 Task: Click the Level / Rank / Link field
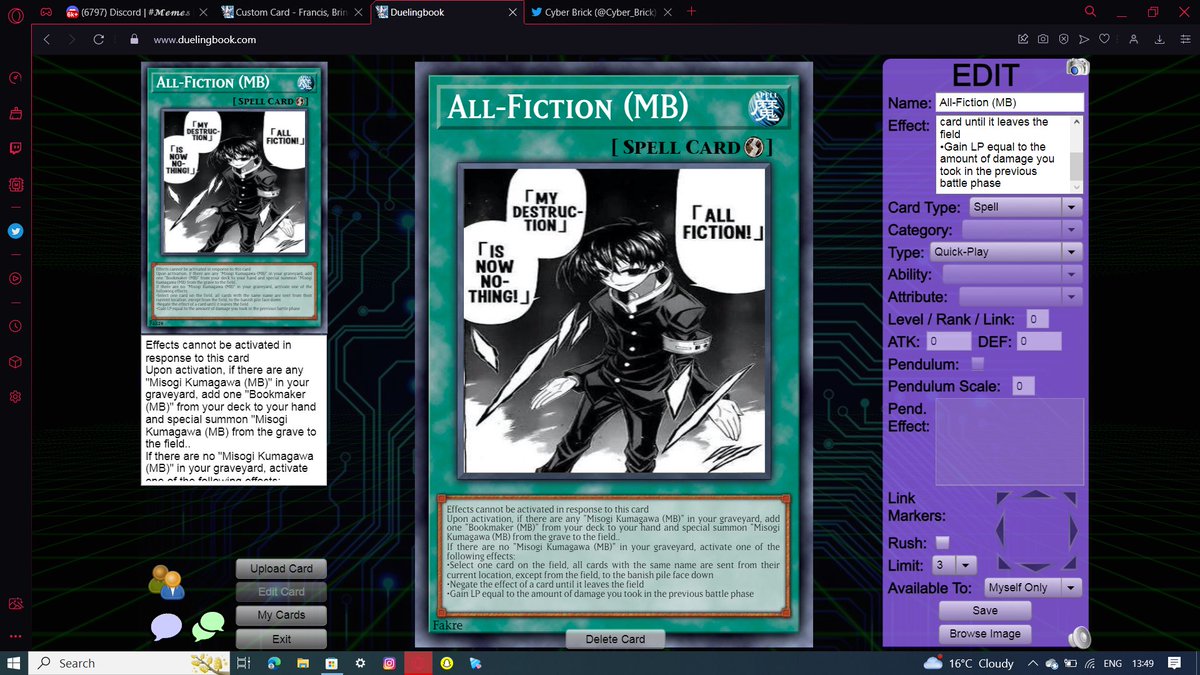1036,319
